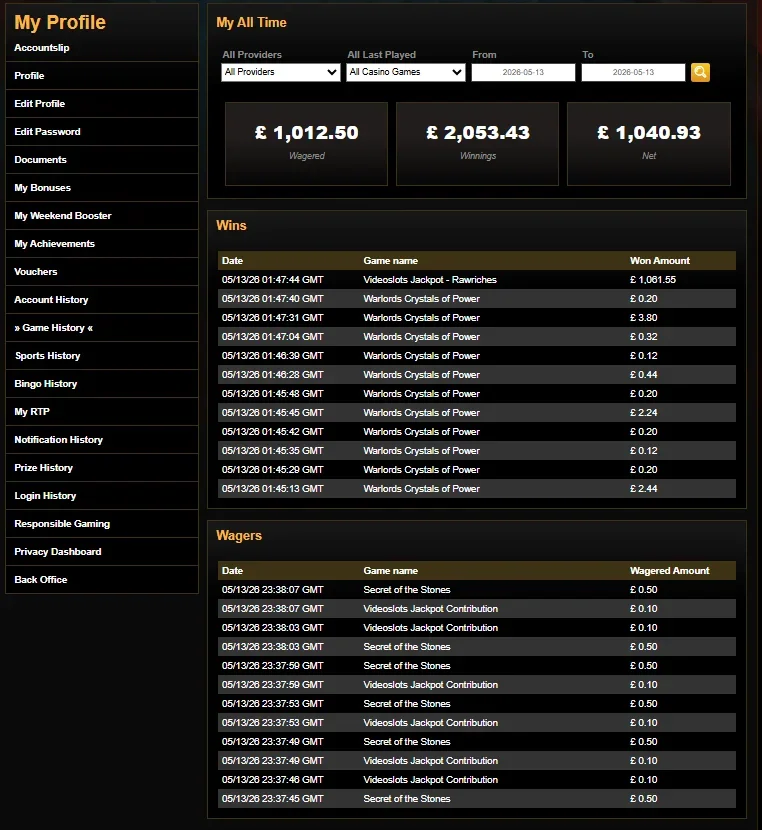Open Login History
The height and width of the screenshot is (830, 762).
102,497
